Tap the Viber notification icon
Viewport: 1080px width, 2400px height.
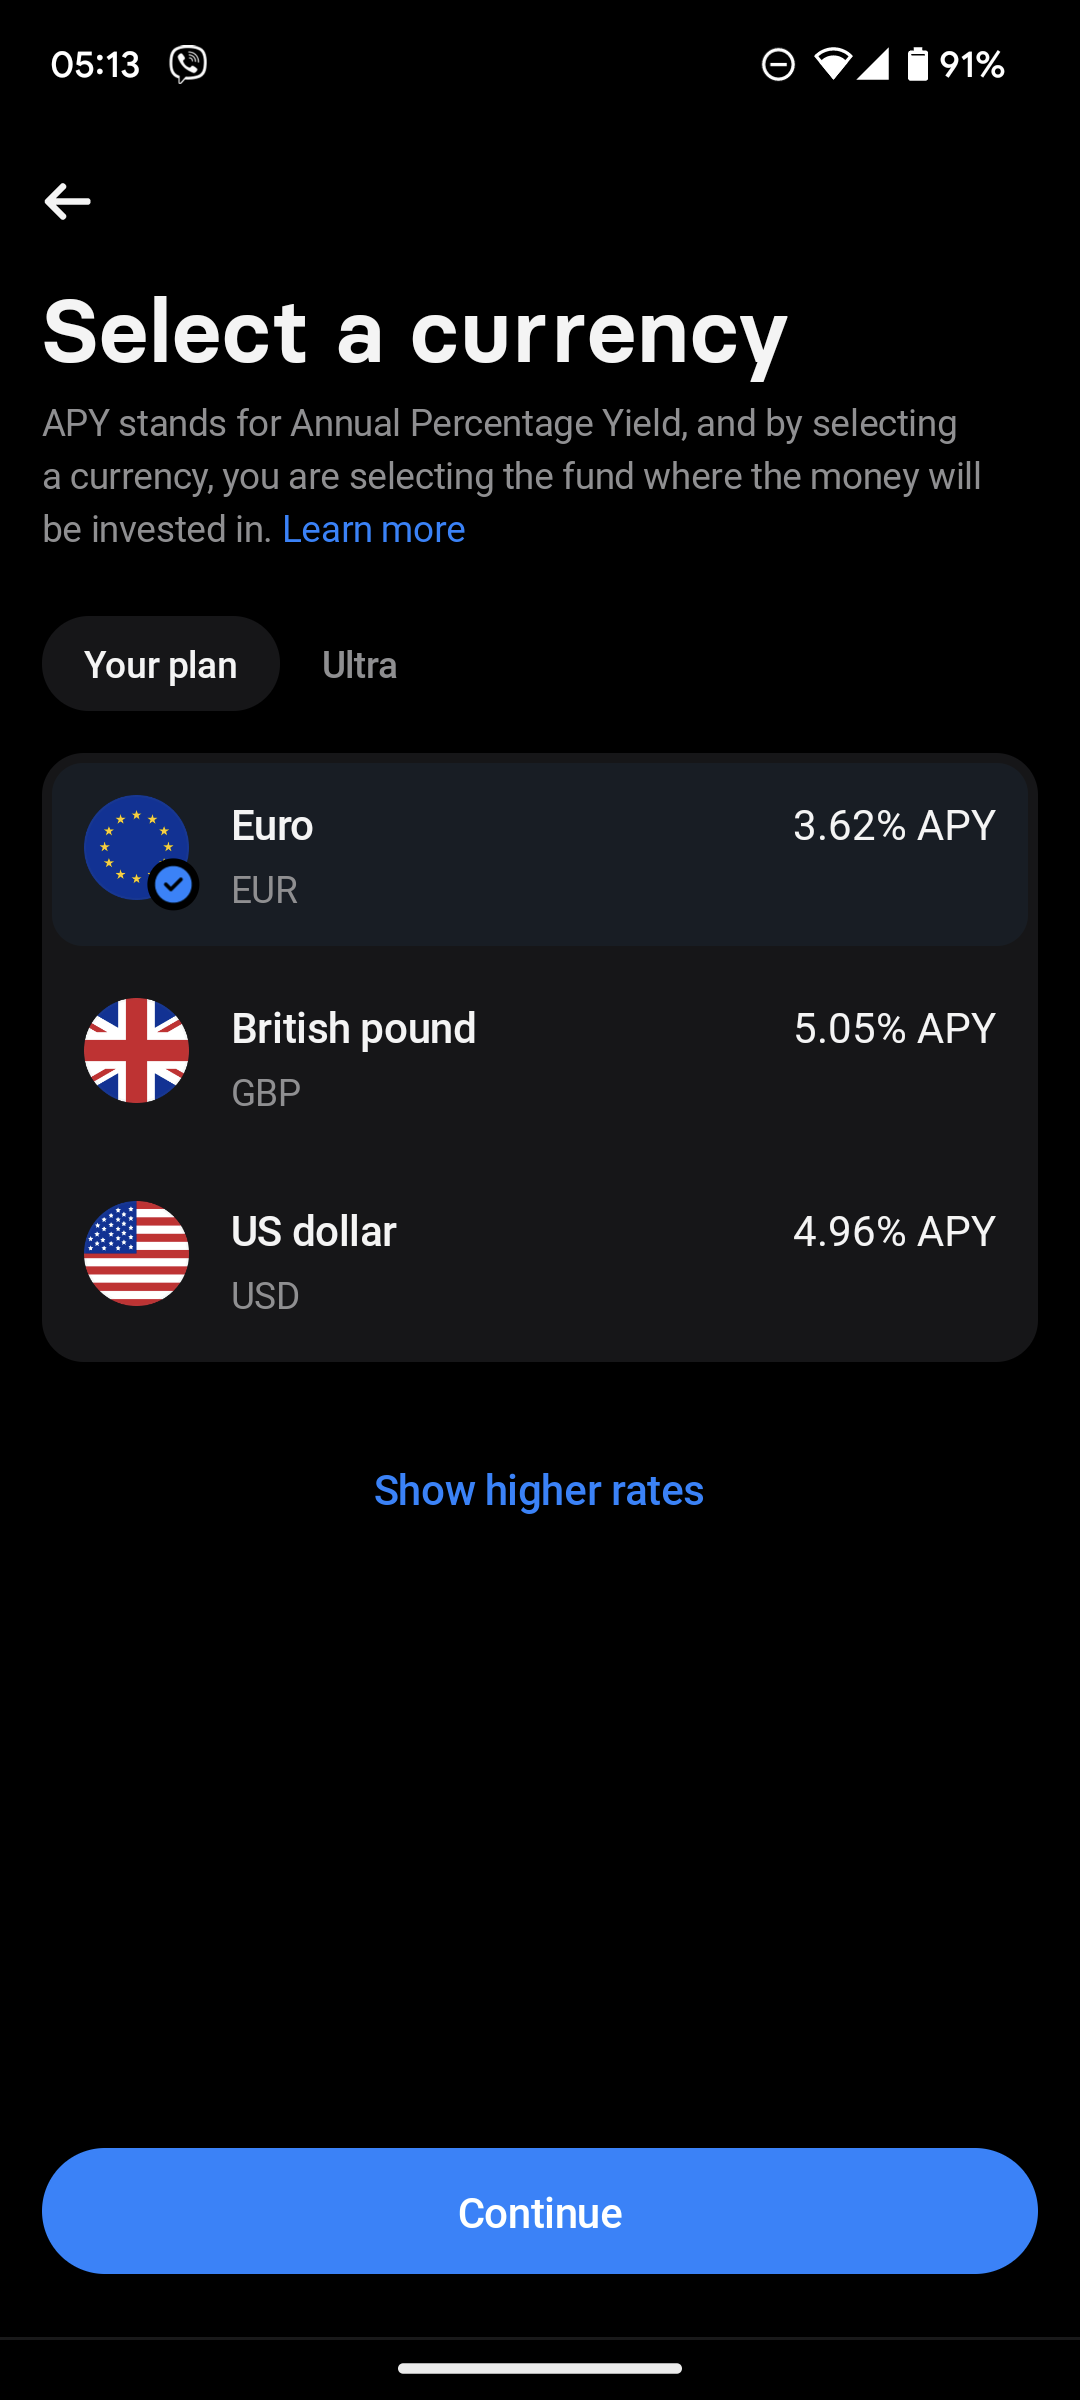click(188, 64)
